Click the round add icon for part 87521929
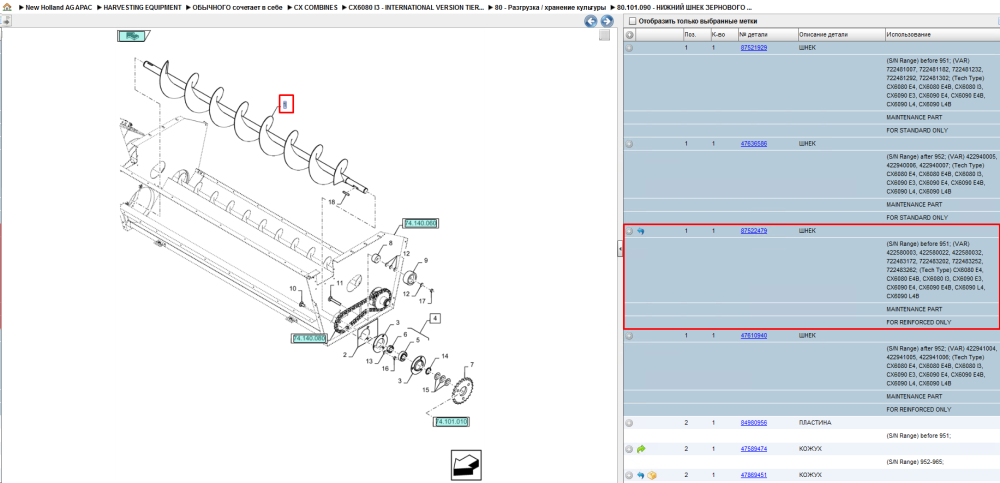 (629, 48)
